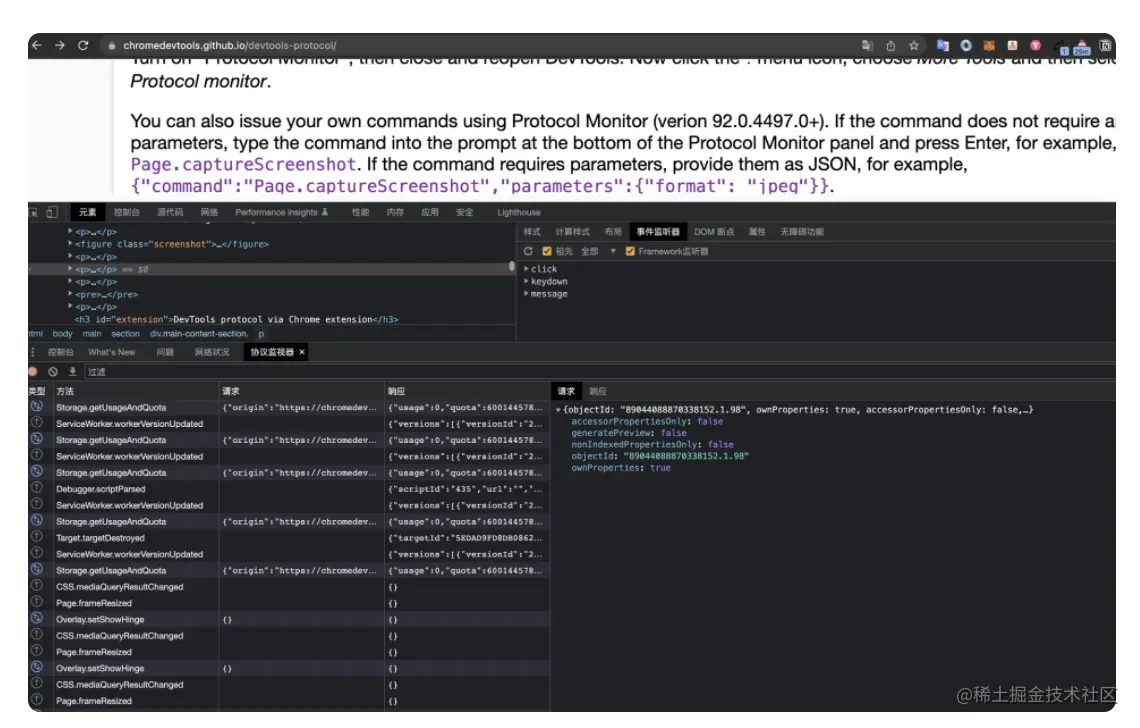Click the type icon of Debugger.scriptParsed row
The height and width of the screenshot is (728, 1140).
pos(36,489)
